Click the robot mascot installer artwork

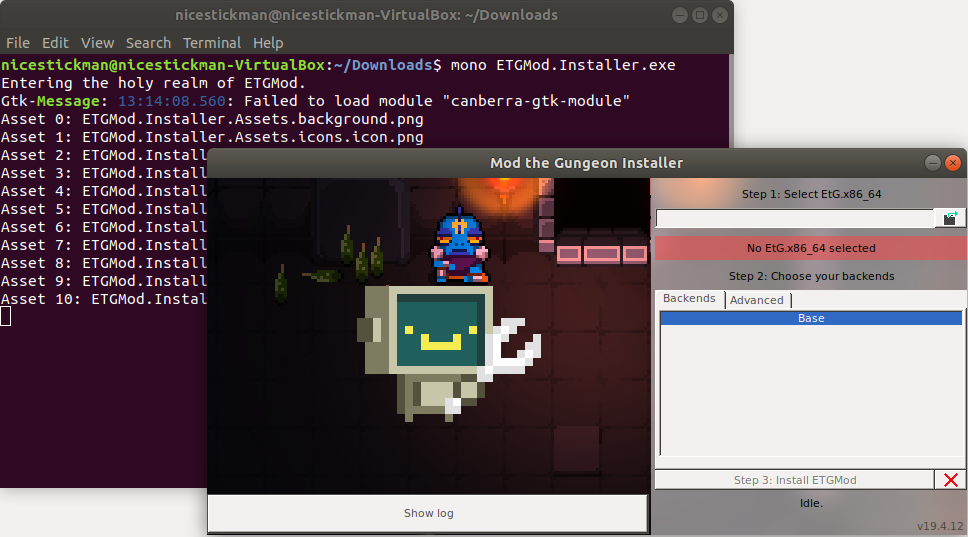pyautogui.click(x=448, y=352)
